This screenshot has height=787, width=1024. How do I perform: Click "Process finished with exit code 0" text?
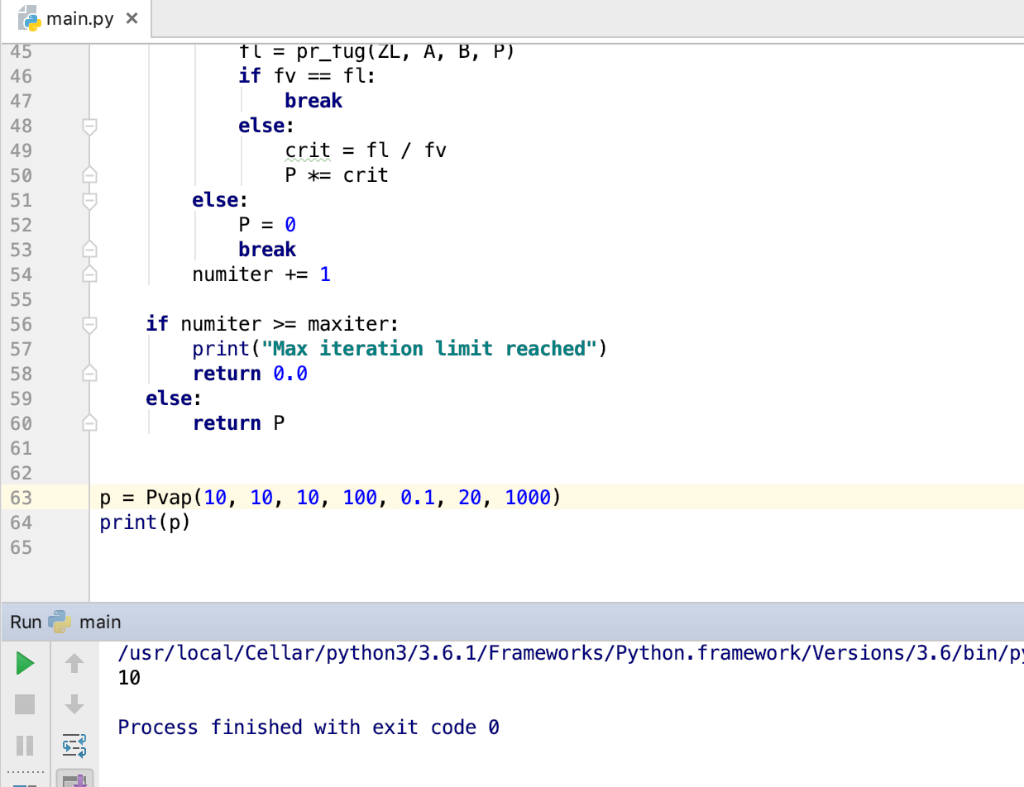tap(308, 728)
